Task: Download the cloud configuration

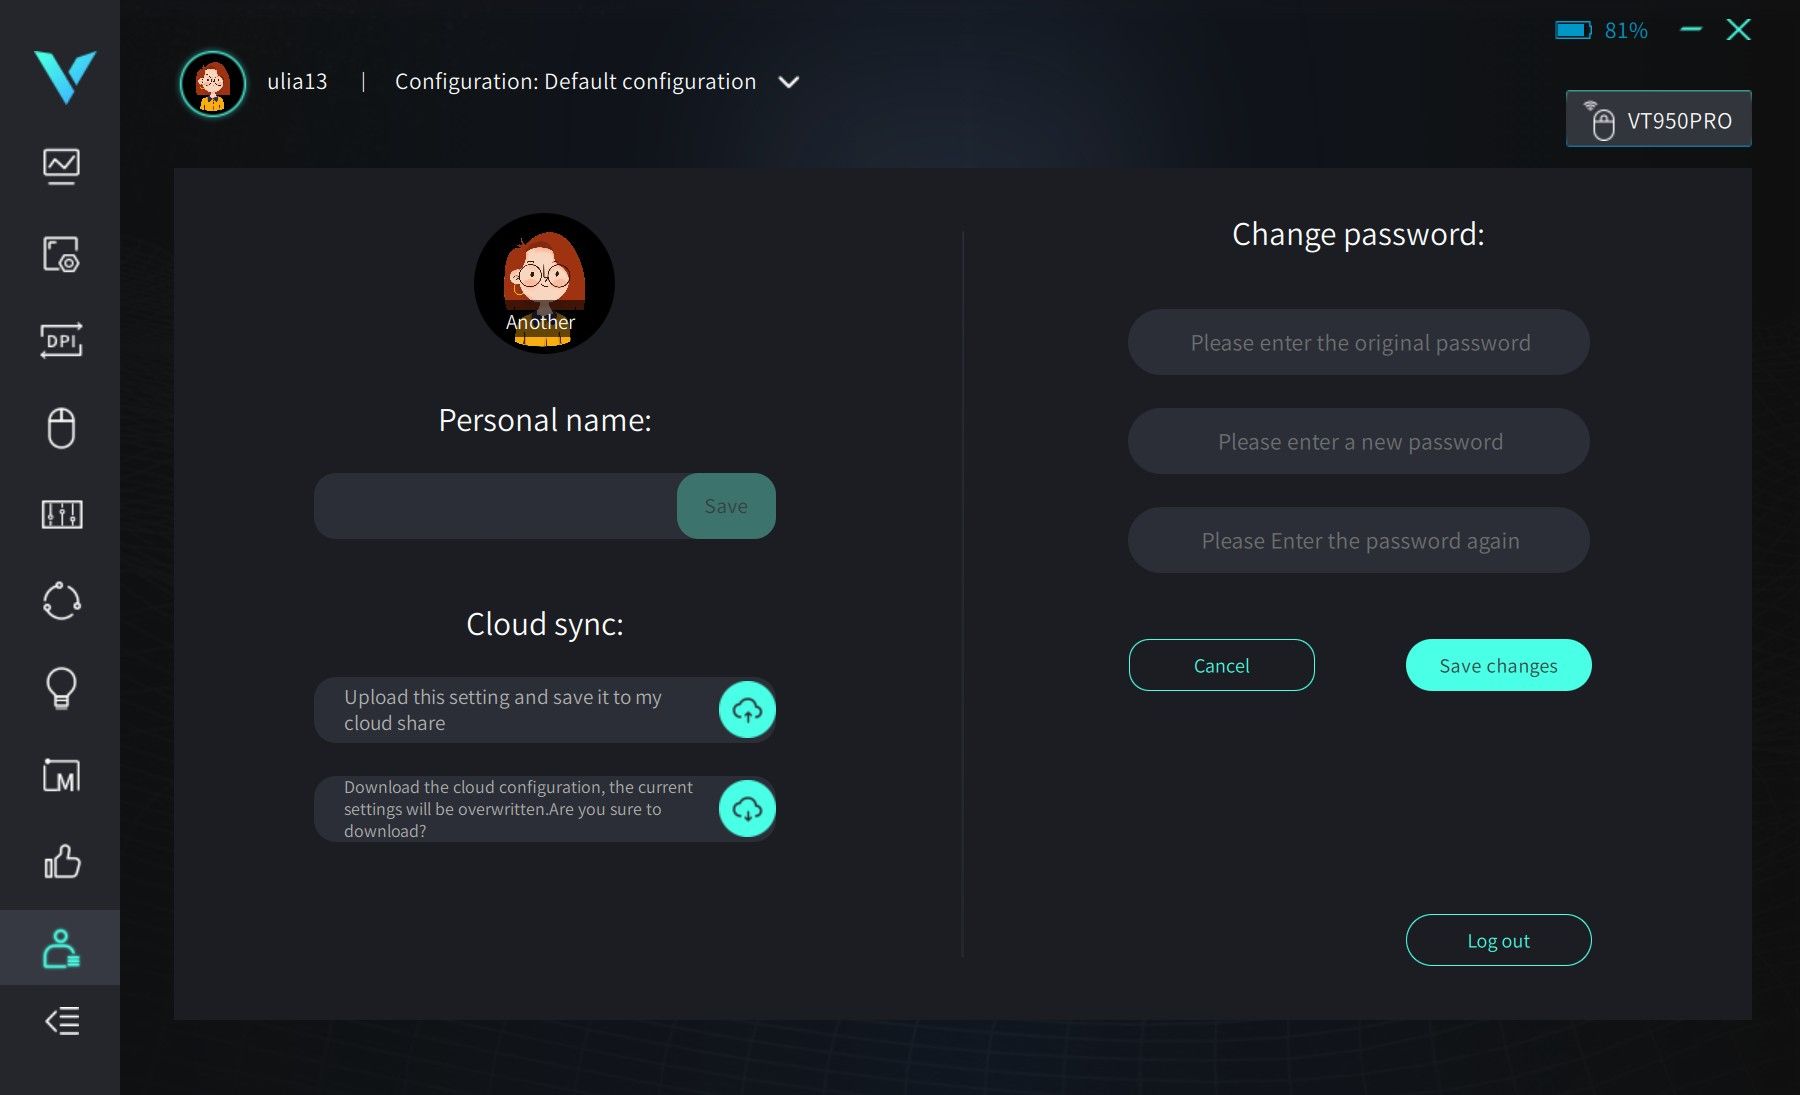Action: (x=747, y=809)
